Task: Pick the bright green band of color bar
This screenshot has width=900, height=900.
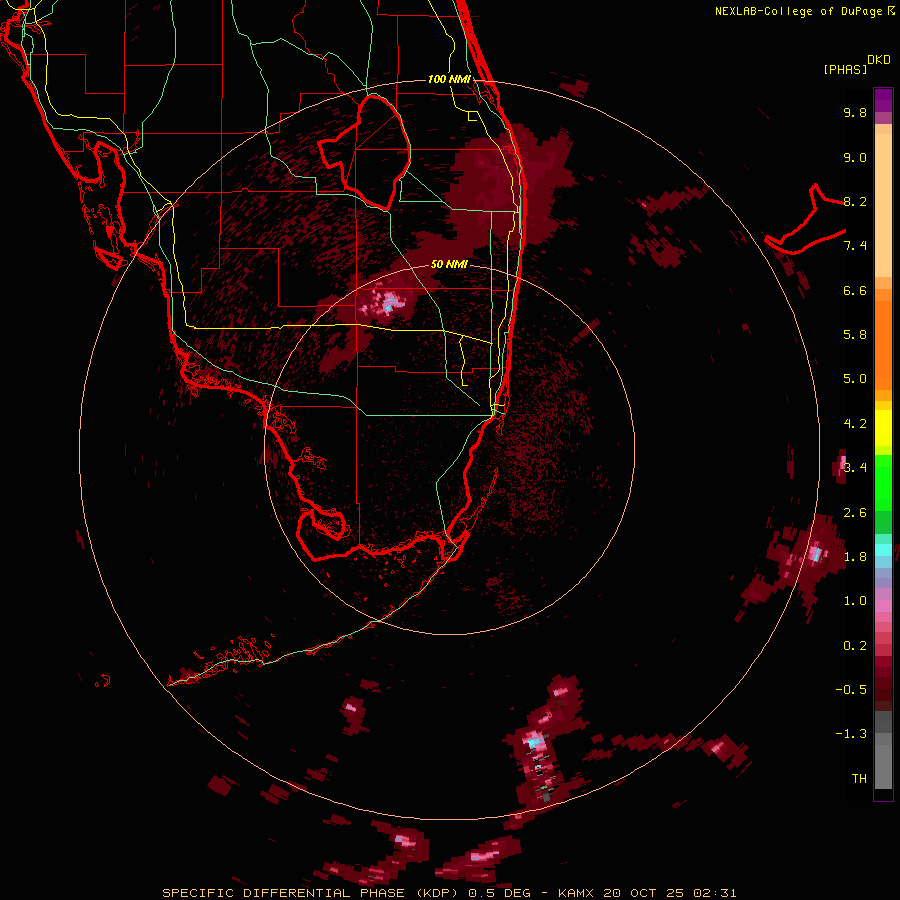Action: tap(883, 483)
